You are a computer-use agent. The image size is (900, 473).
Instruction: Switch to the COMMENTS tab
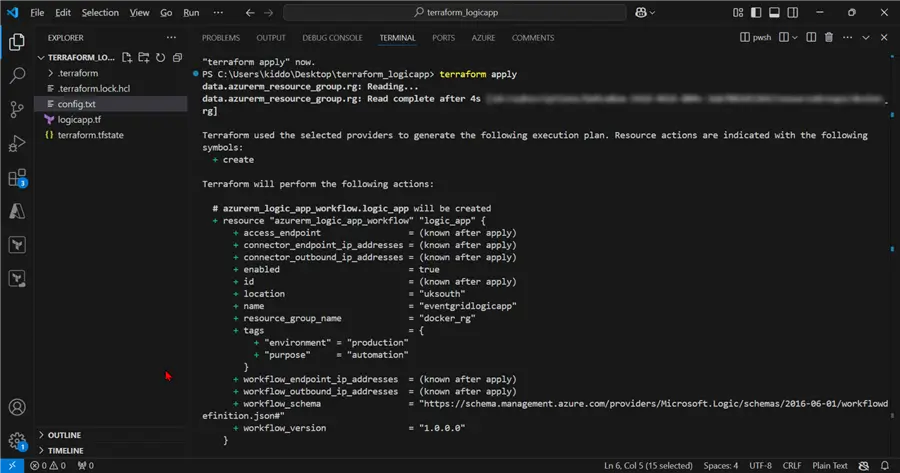pos(533,38)
